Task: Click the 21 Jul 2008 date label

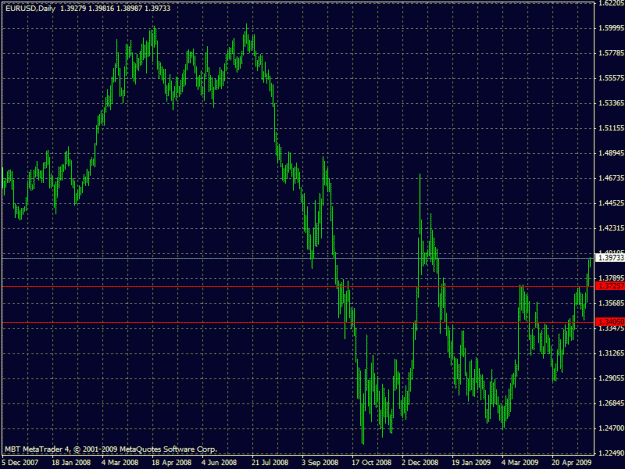Action: [x=270, y=463]
